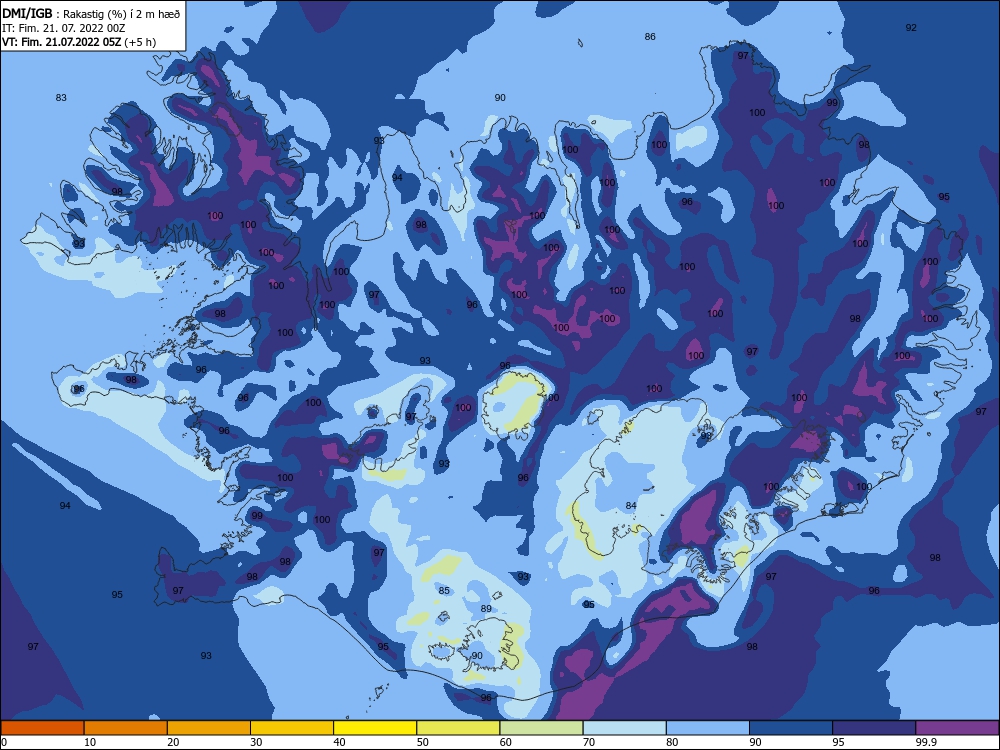The image size is (1000, 750).
Task: Pick the amber 20–30 humidity legend swatch
Action: (209, 728)
